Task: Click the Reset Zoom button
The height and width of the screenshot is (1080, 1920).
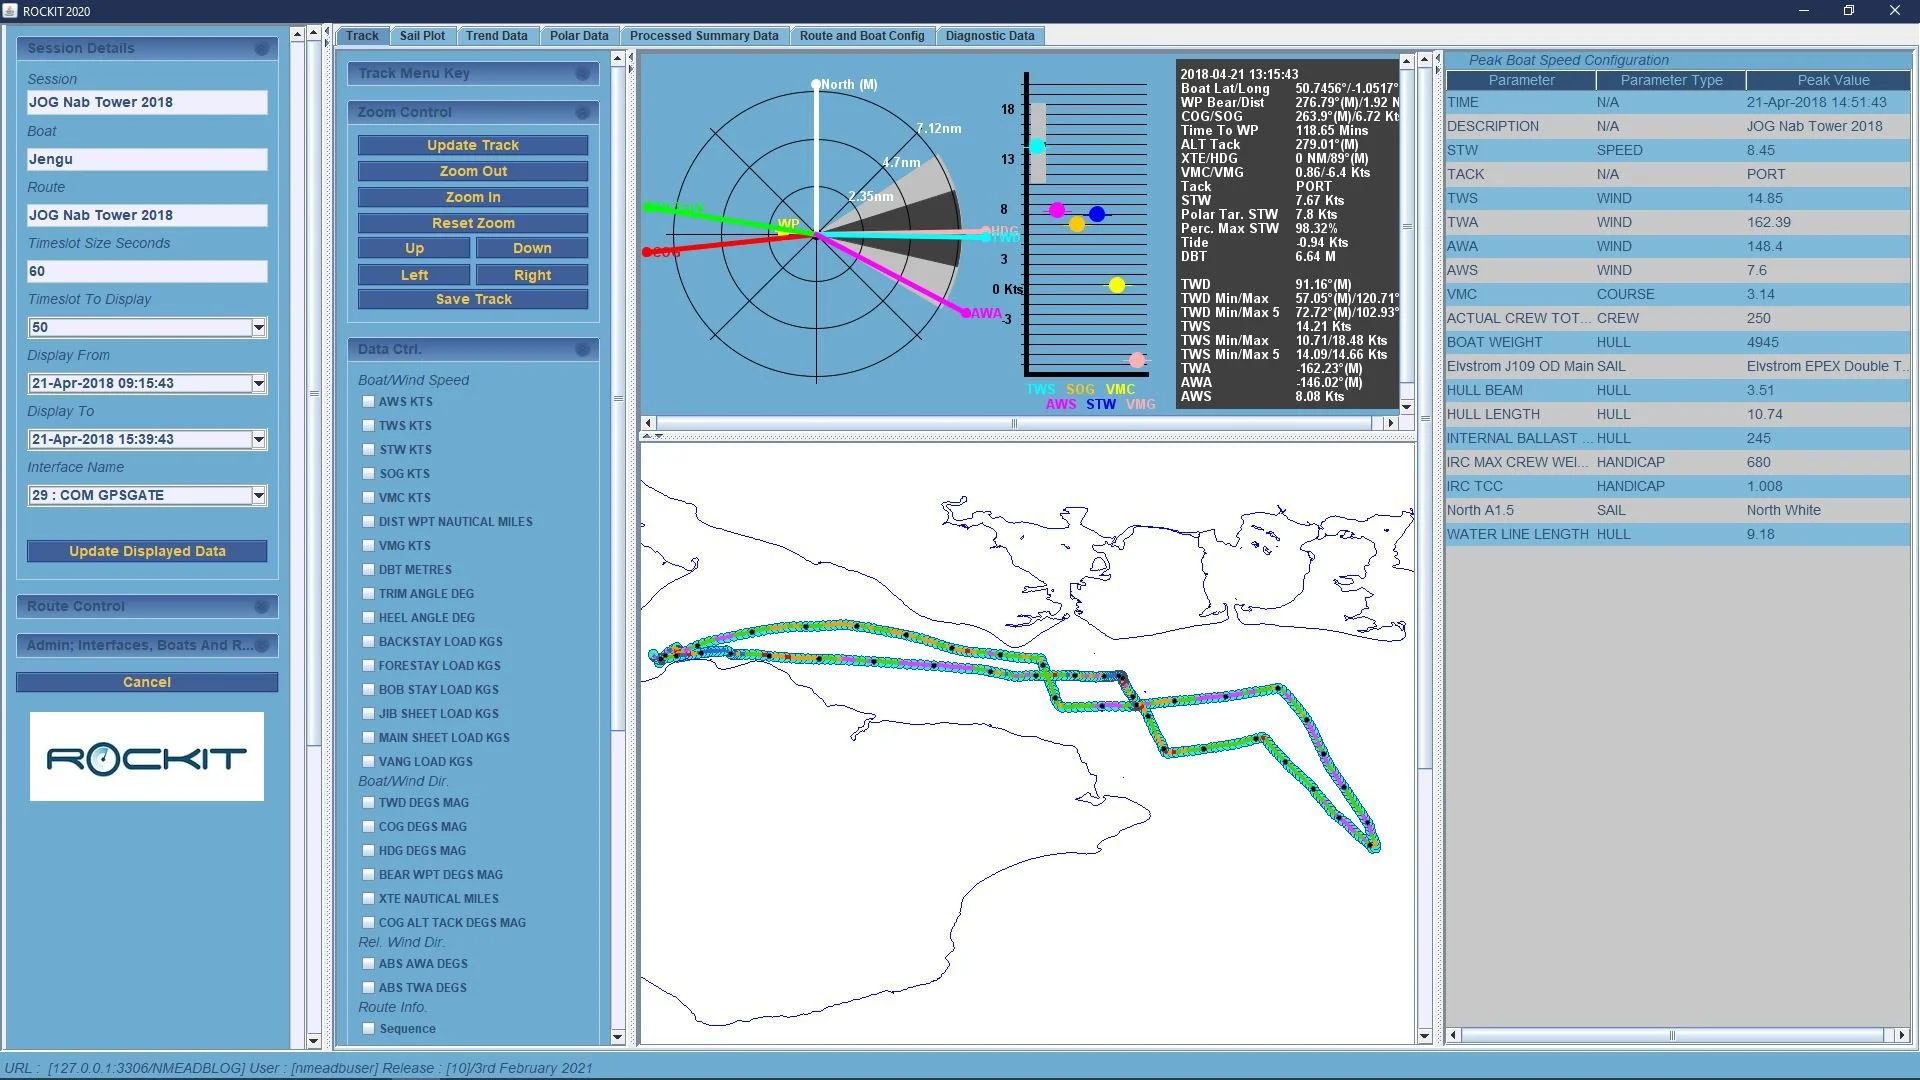Action: coord(473,223)
